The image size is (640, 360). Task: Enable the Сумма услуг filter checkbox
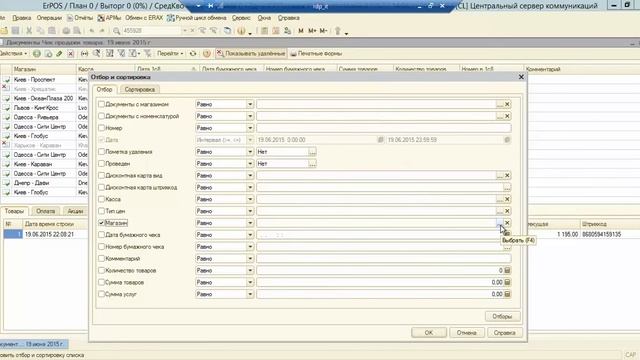pyautogui.click(x=101, y=294)
